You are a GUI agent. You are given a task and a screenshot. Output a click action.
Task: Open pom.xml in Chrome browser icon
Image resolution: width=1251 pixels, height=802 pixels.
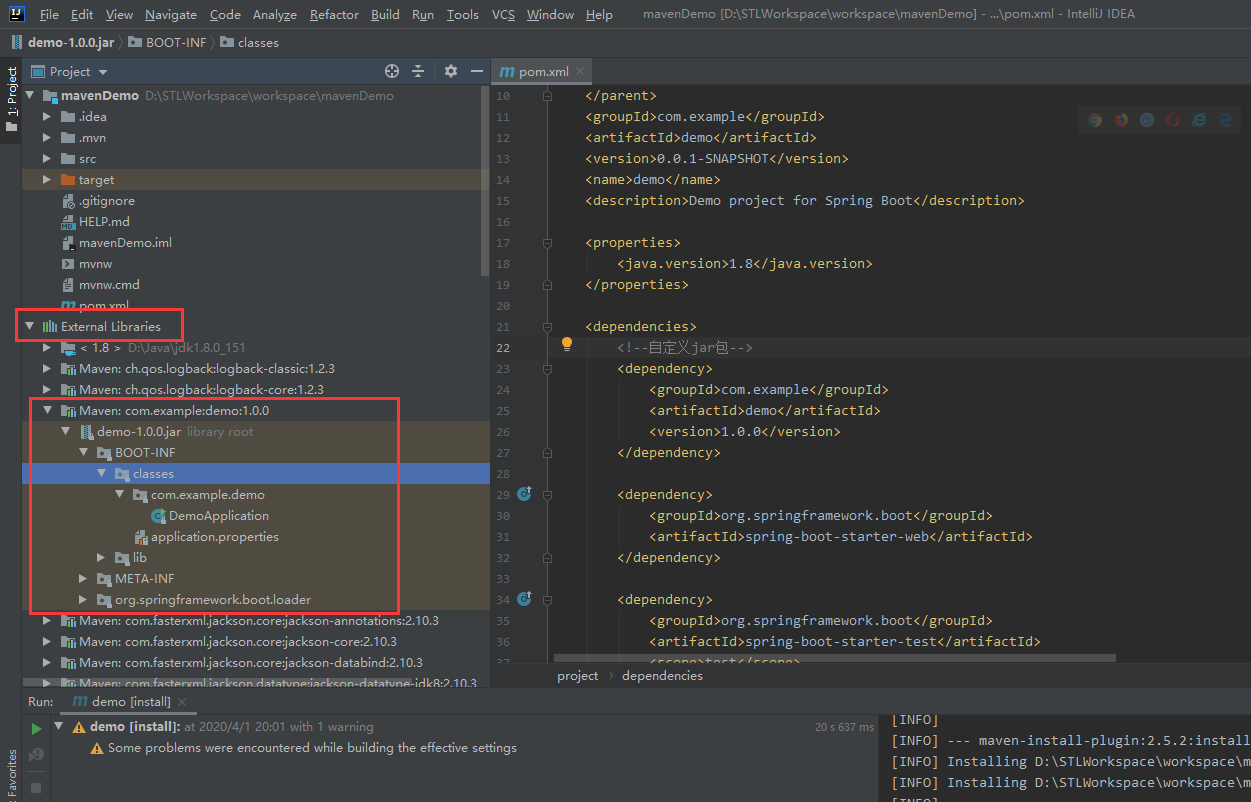point(1095,120)
